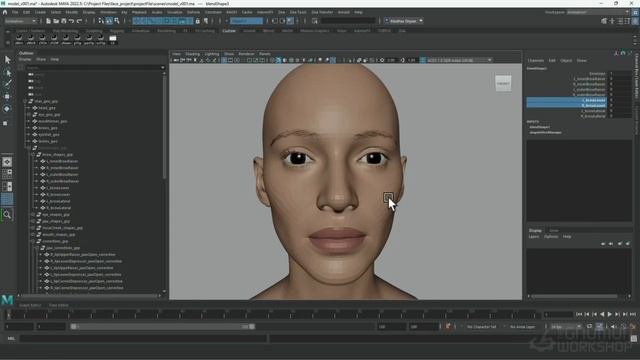Image resolution: width=640 pixels, height=360 pixels.
Task: Open the Outliner Display menu
Action: click(x=25, y=60)
